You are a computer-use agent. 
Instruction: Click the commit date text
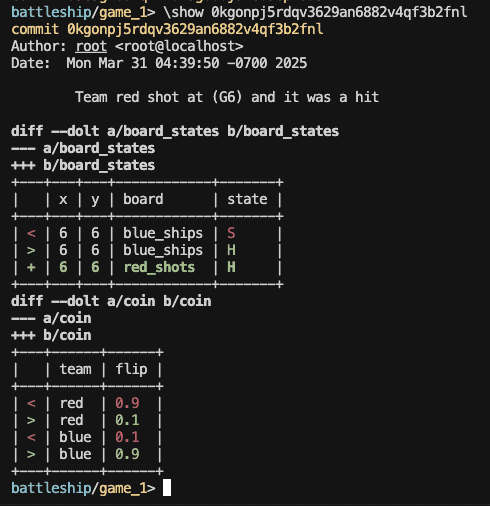pyautogui.click(x=187, y=63)
